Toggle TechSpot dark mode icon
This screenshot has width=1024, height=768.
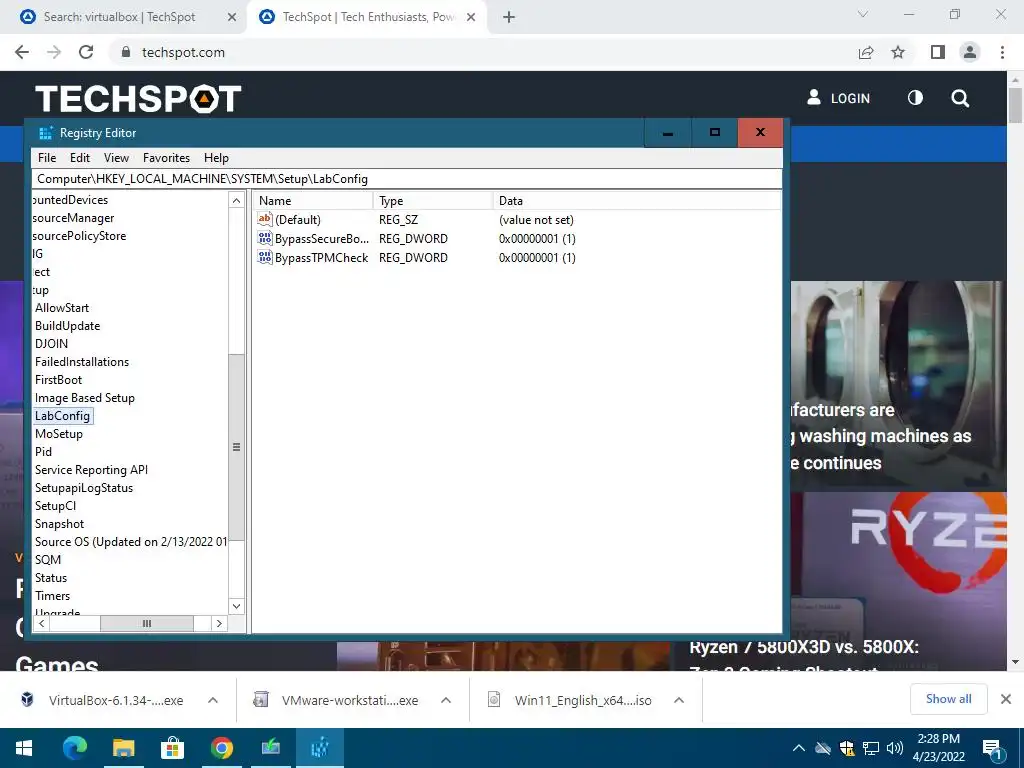point(915,98)
